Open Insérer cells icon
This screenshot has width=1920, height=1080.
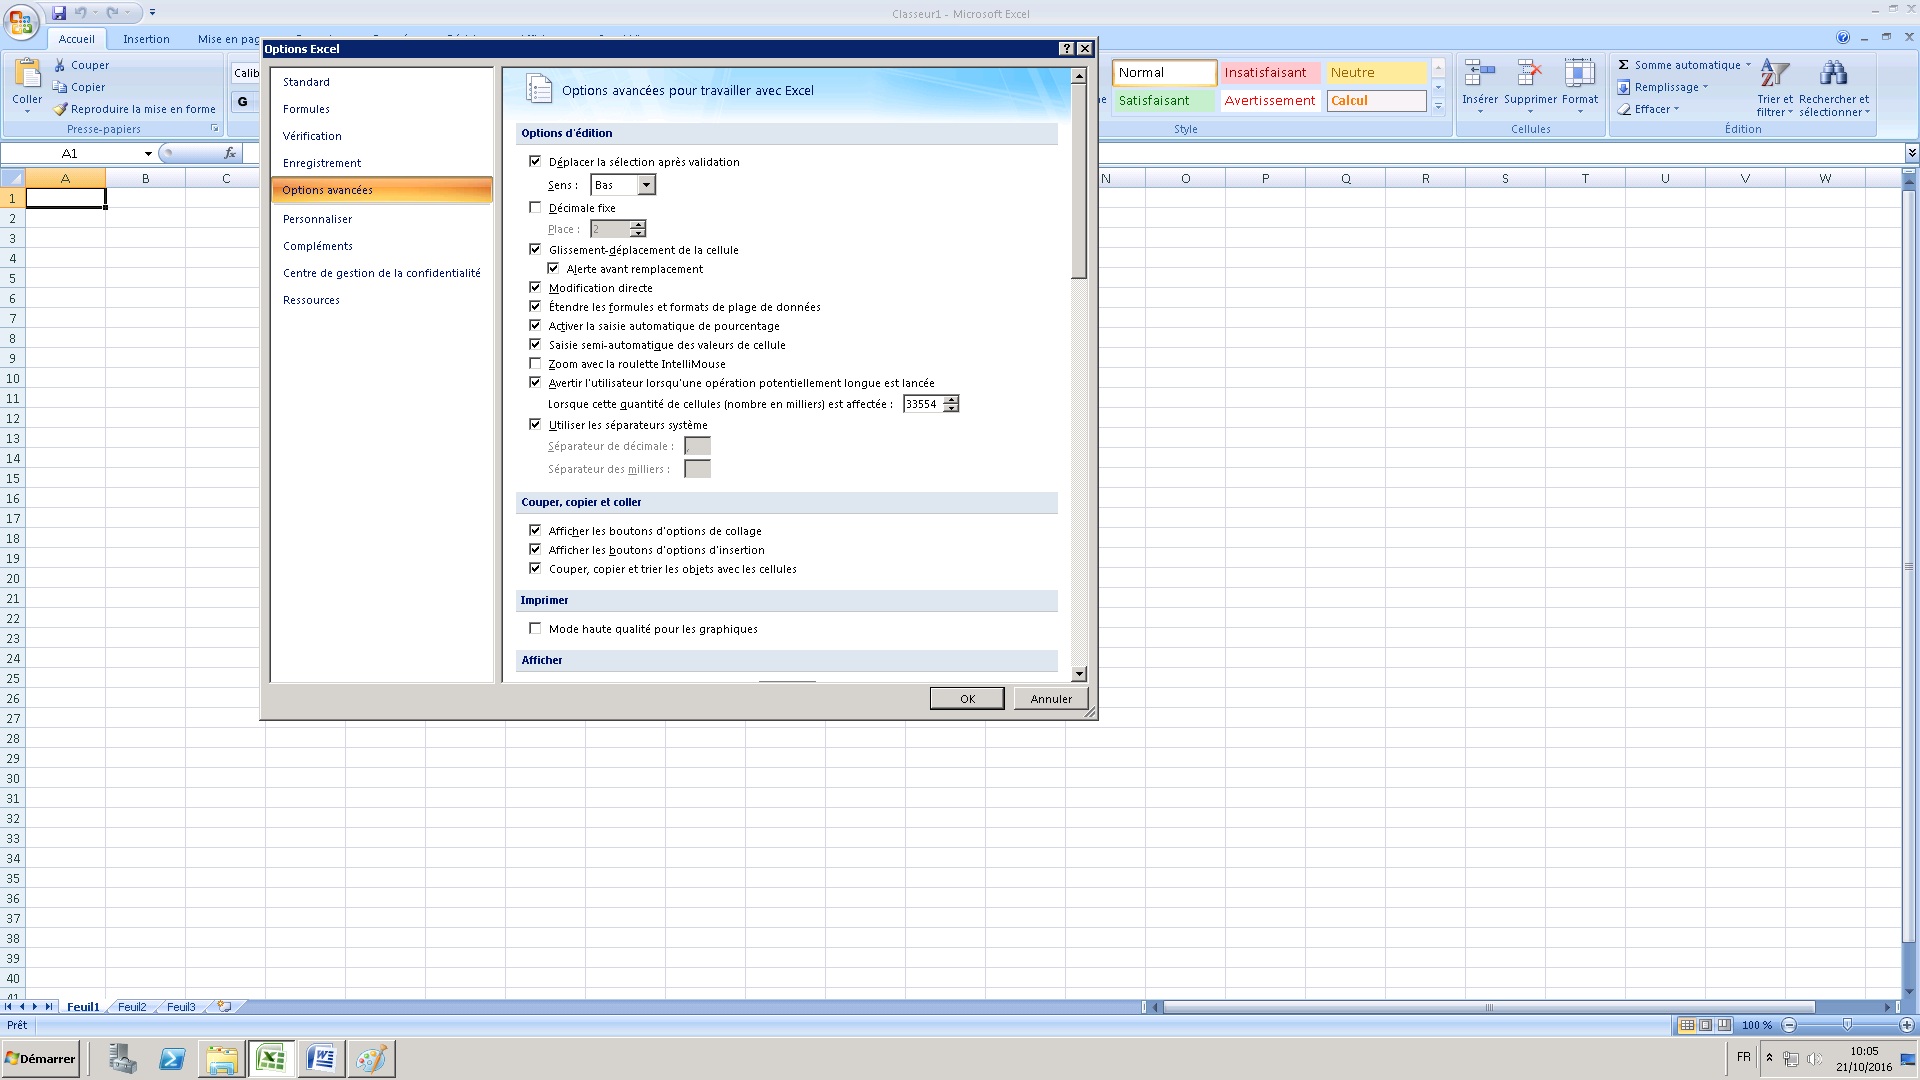1479,73
